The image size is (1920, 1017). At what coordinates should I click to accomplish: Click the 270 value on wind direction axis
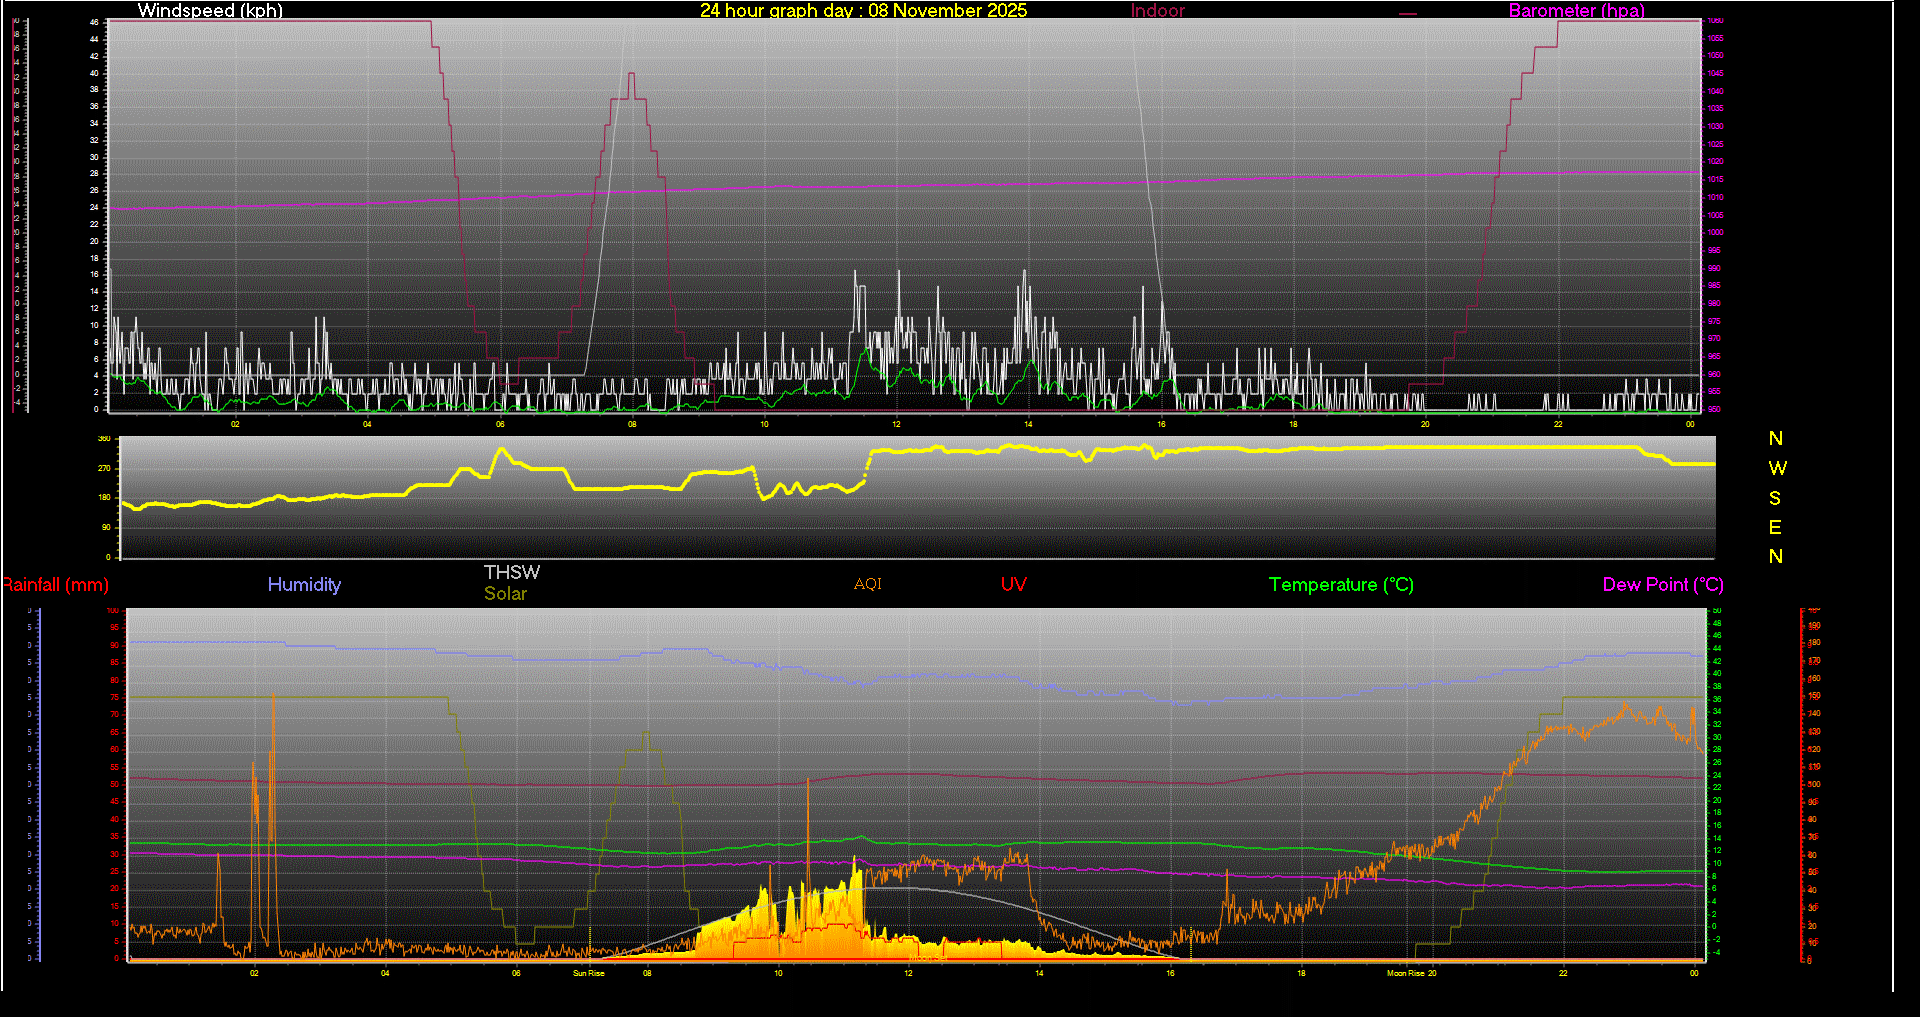tap(104, 468)
